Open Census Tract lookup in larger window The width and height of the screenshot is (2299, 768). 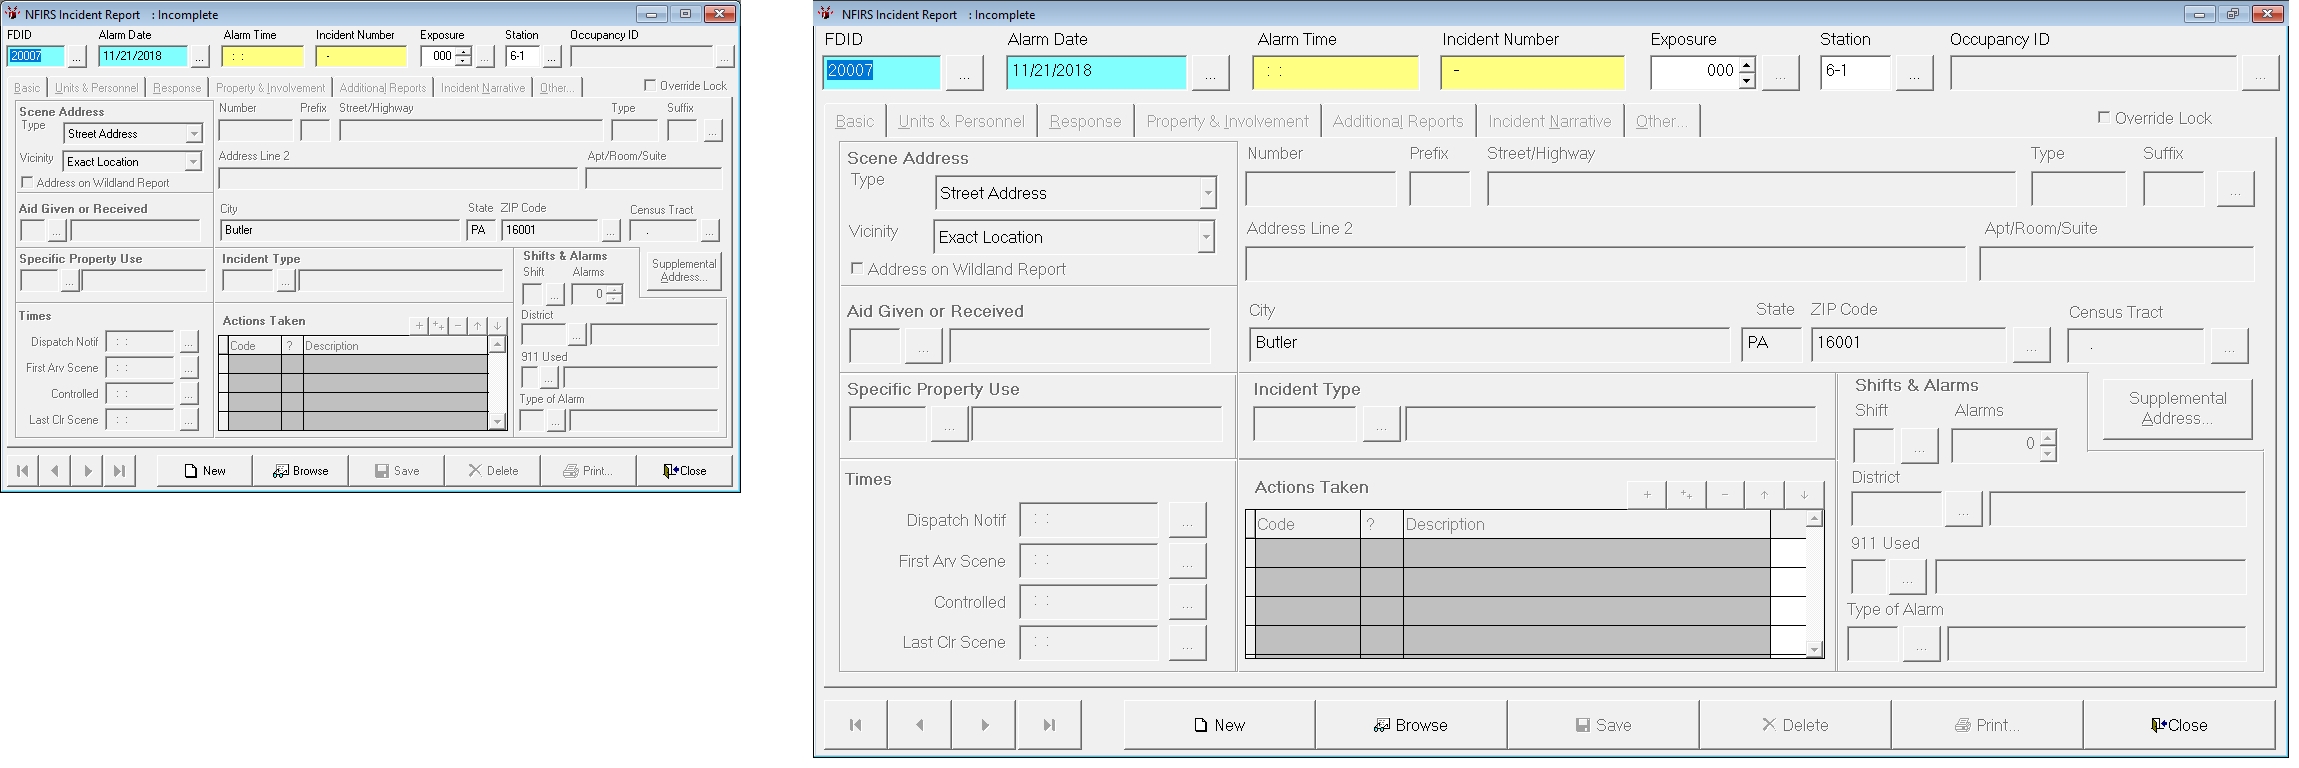pyautogui.click(x=2229, y=345)
